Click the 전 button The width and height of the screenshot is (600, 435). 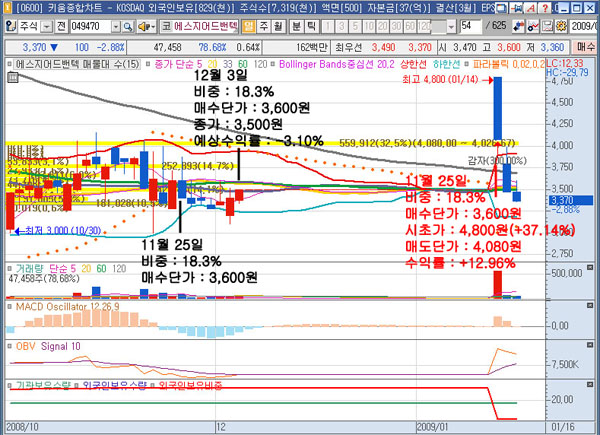[x=61, y=26]
